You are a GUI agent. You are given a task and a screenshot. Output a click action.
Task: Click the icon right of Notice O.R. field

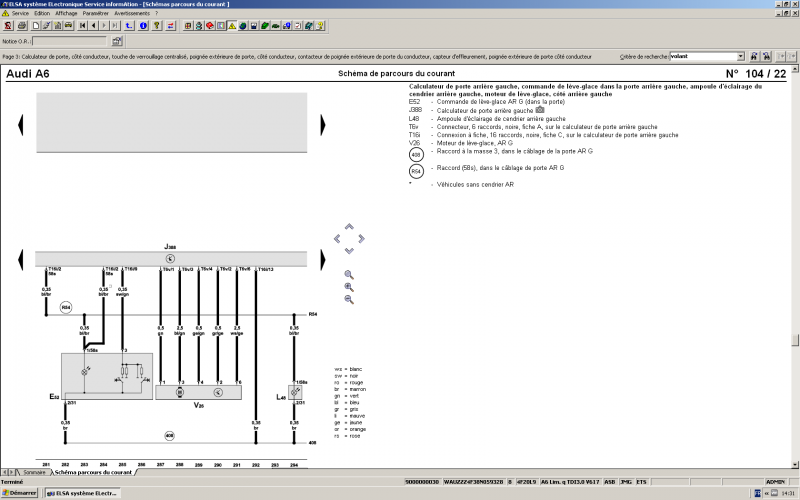point(117,41)
